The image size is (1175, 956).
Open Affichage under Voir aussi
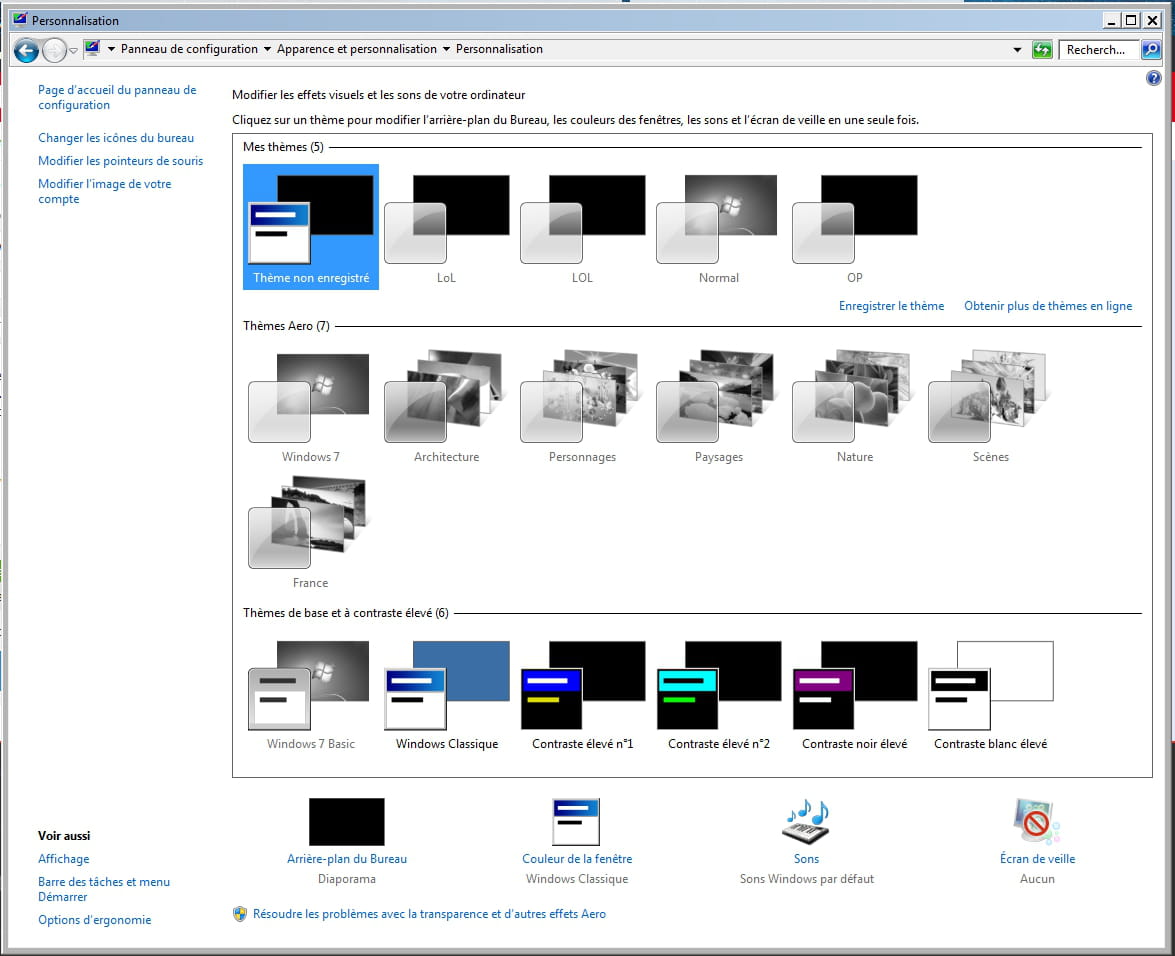coord(64,859)
